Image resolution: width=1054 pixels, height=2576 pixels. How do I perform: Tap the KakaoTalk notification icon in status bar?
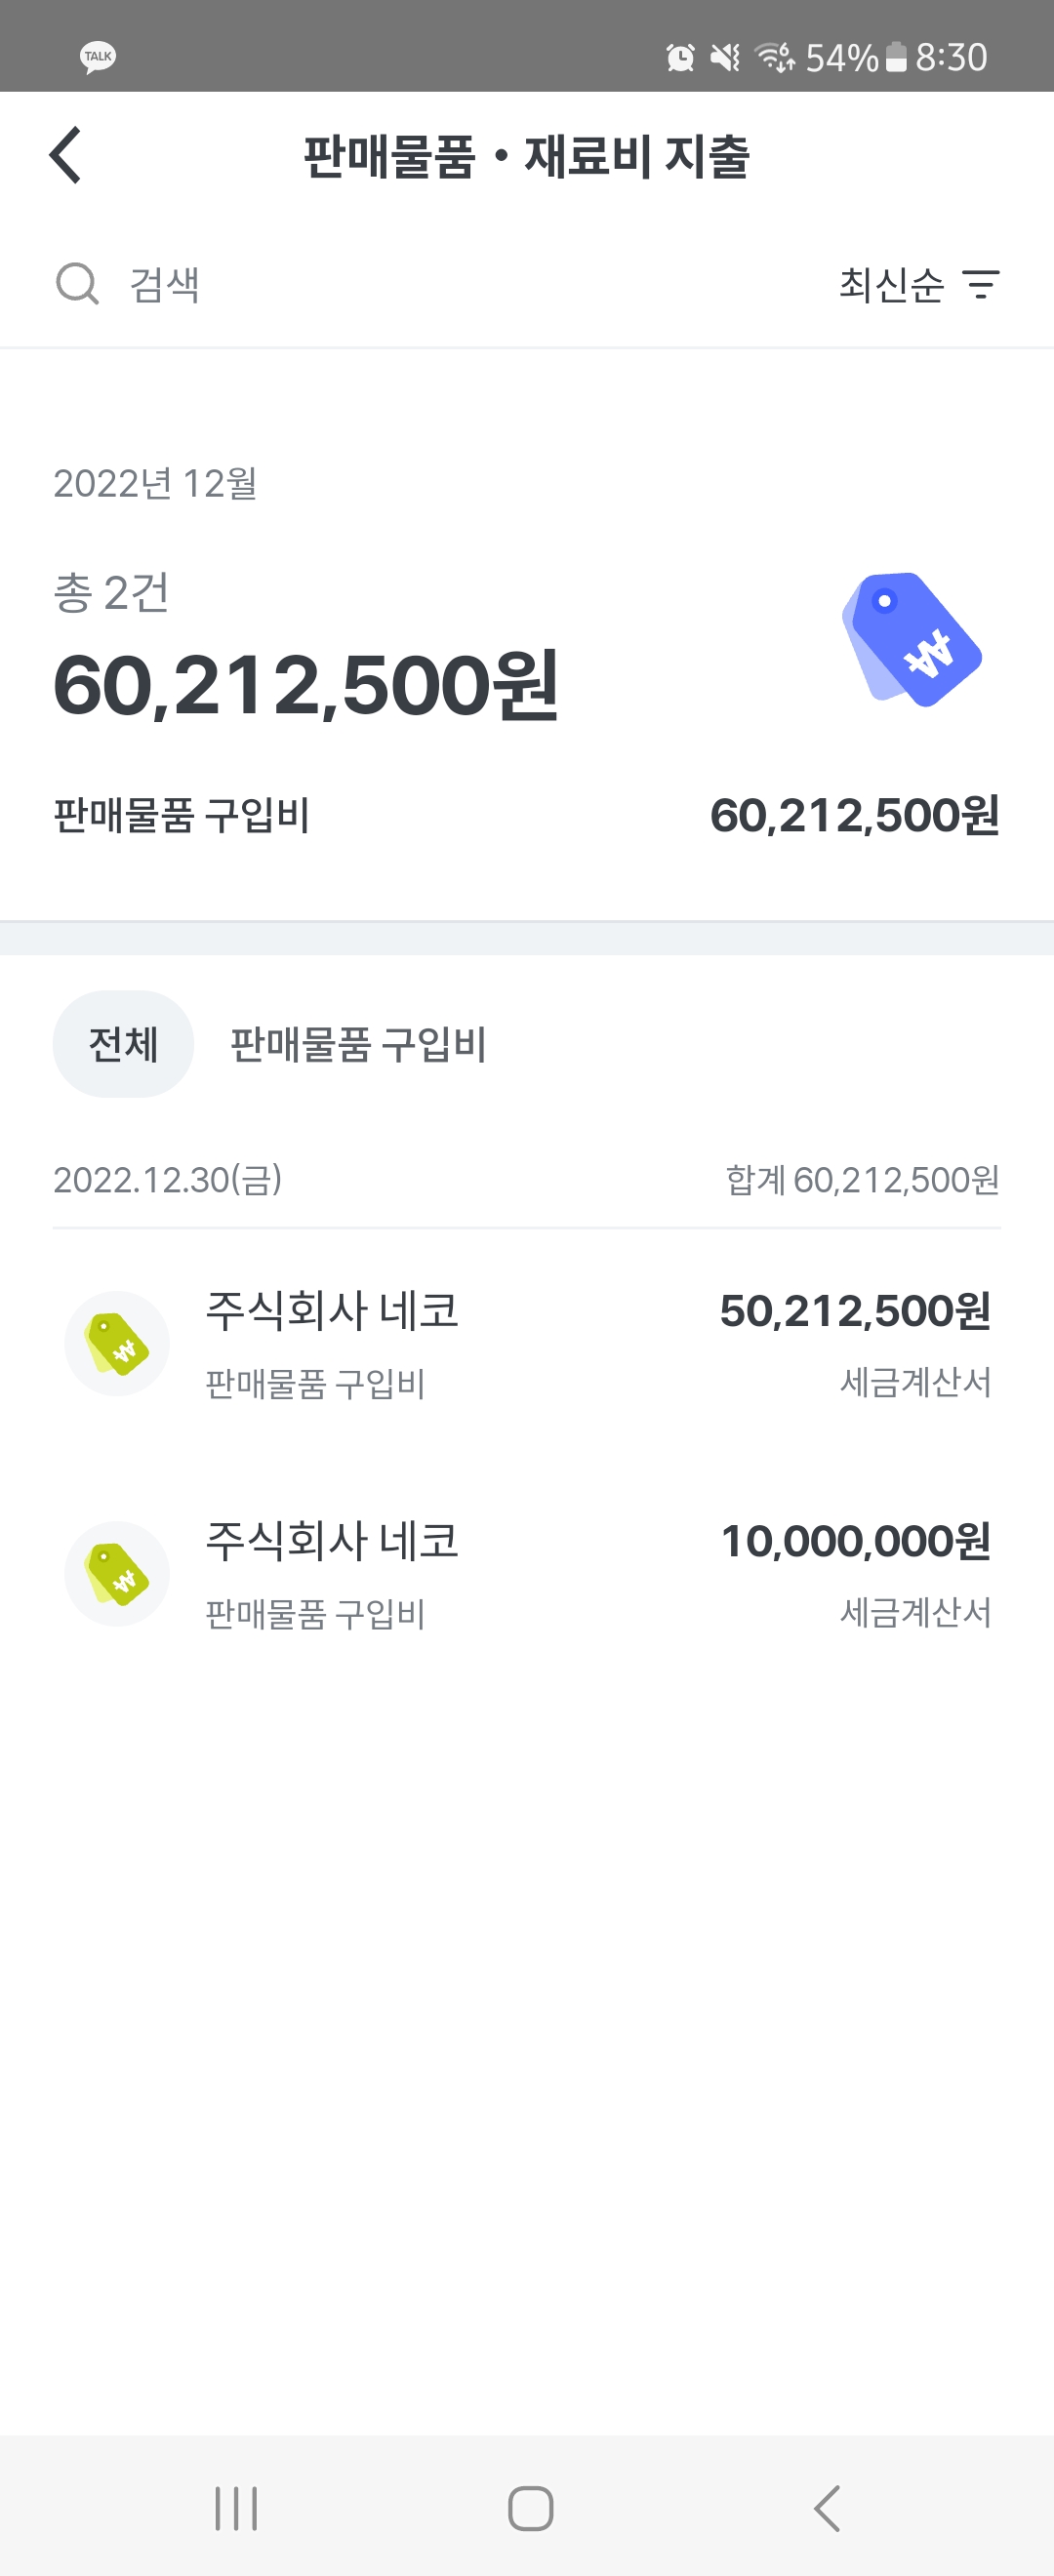98,56
